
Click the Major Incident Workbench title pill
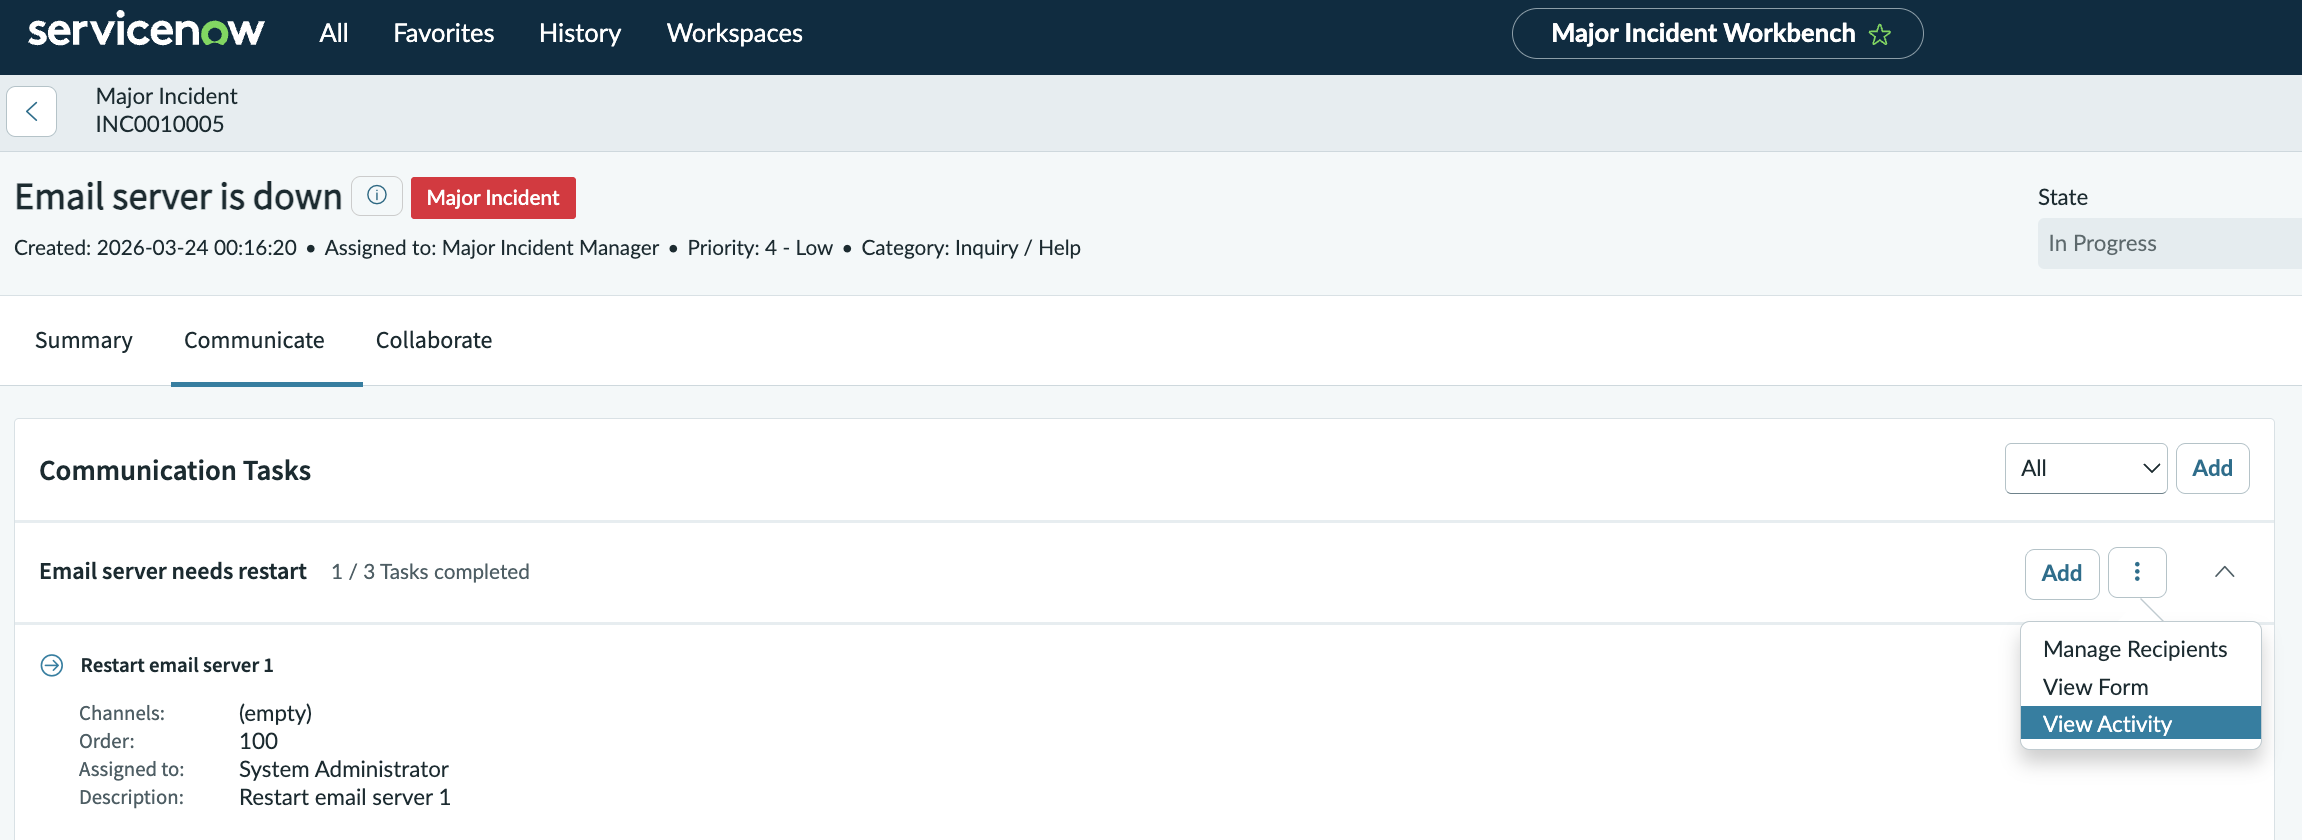point(1717,34)
